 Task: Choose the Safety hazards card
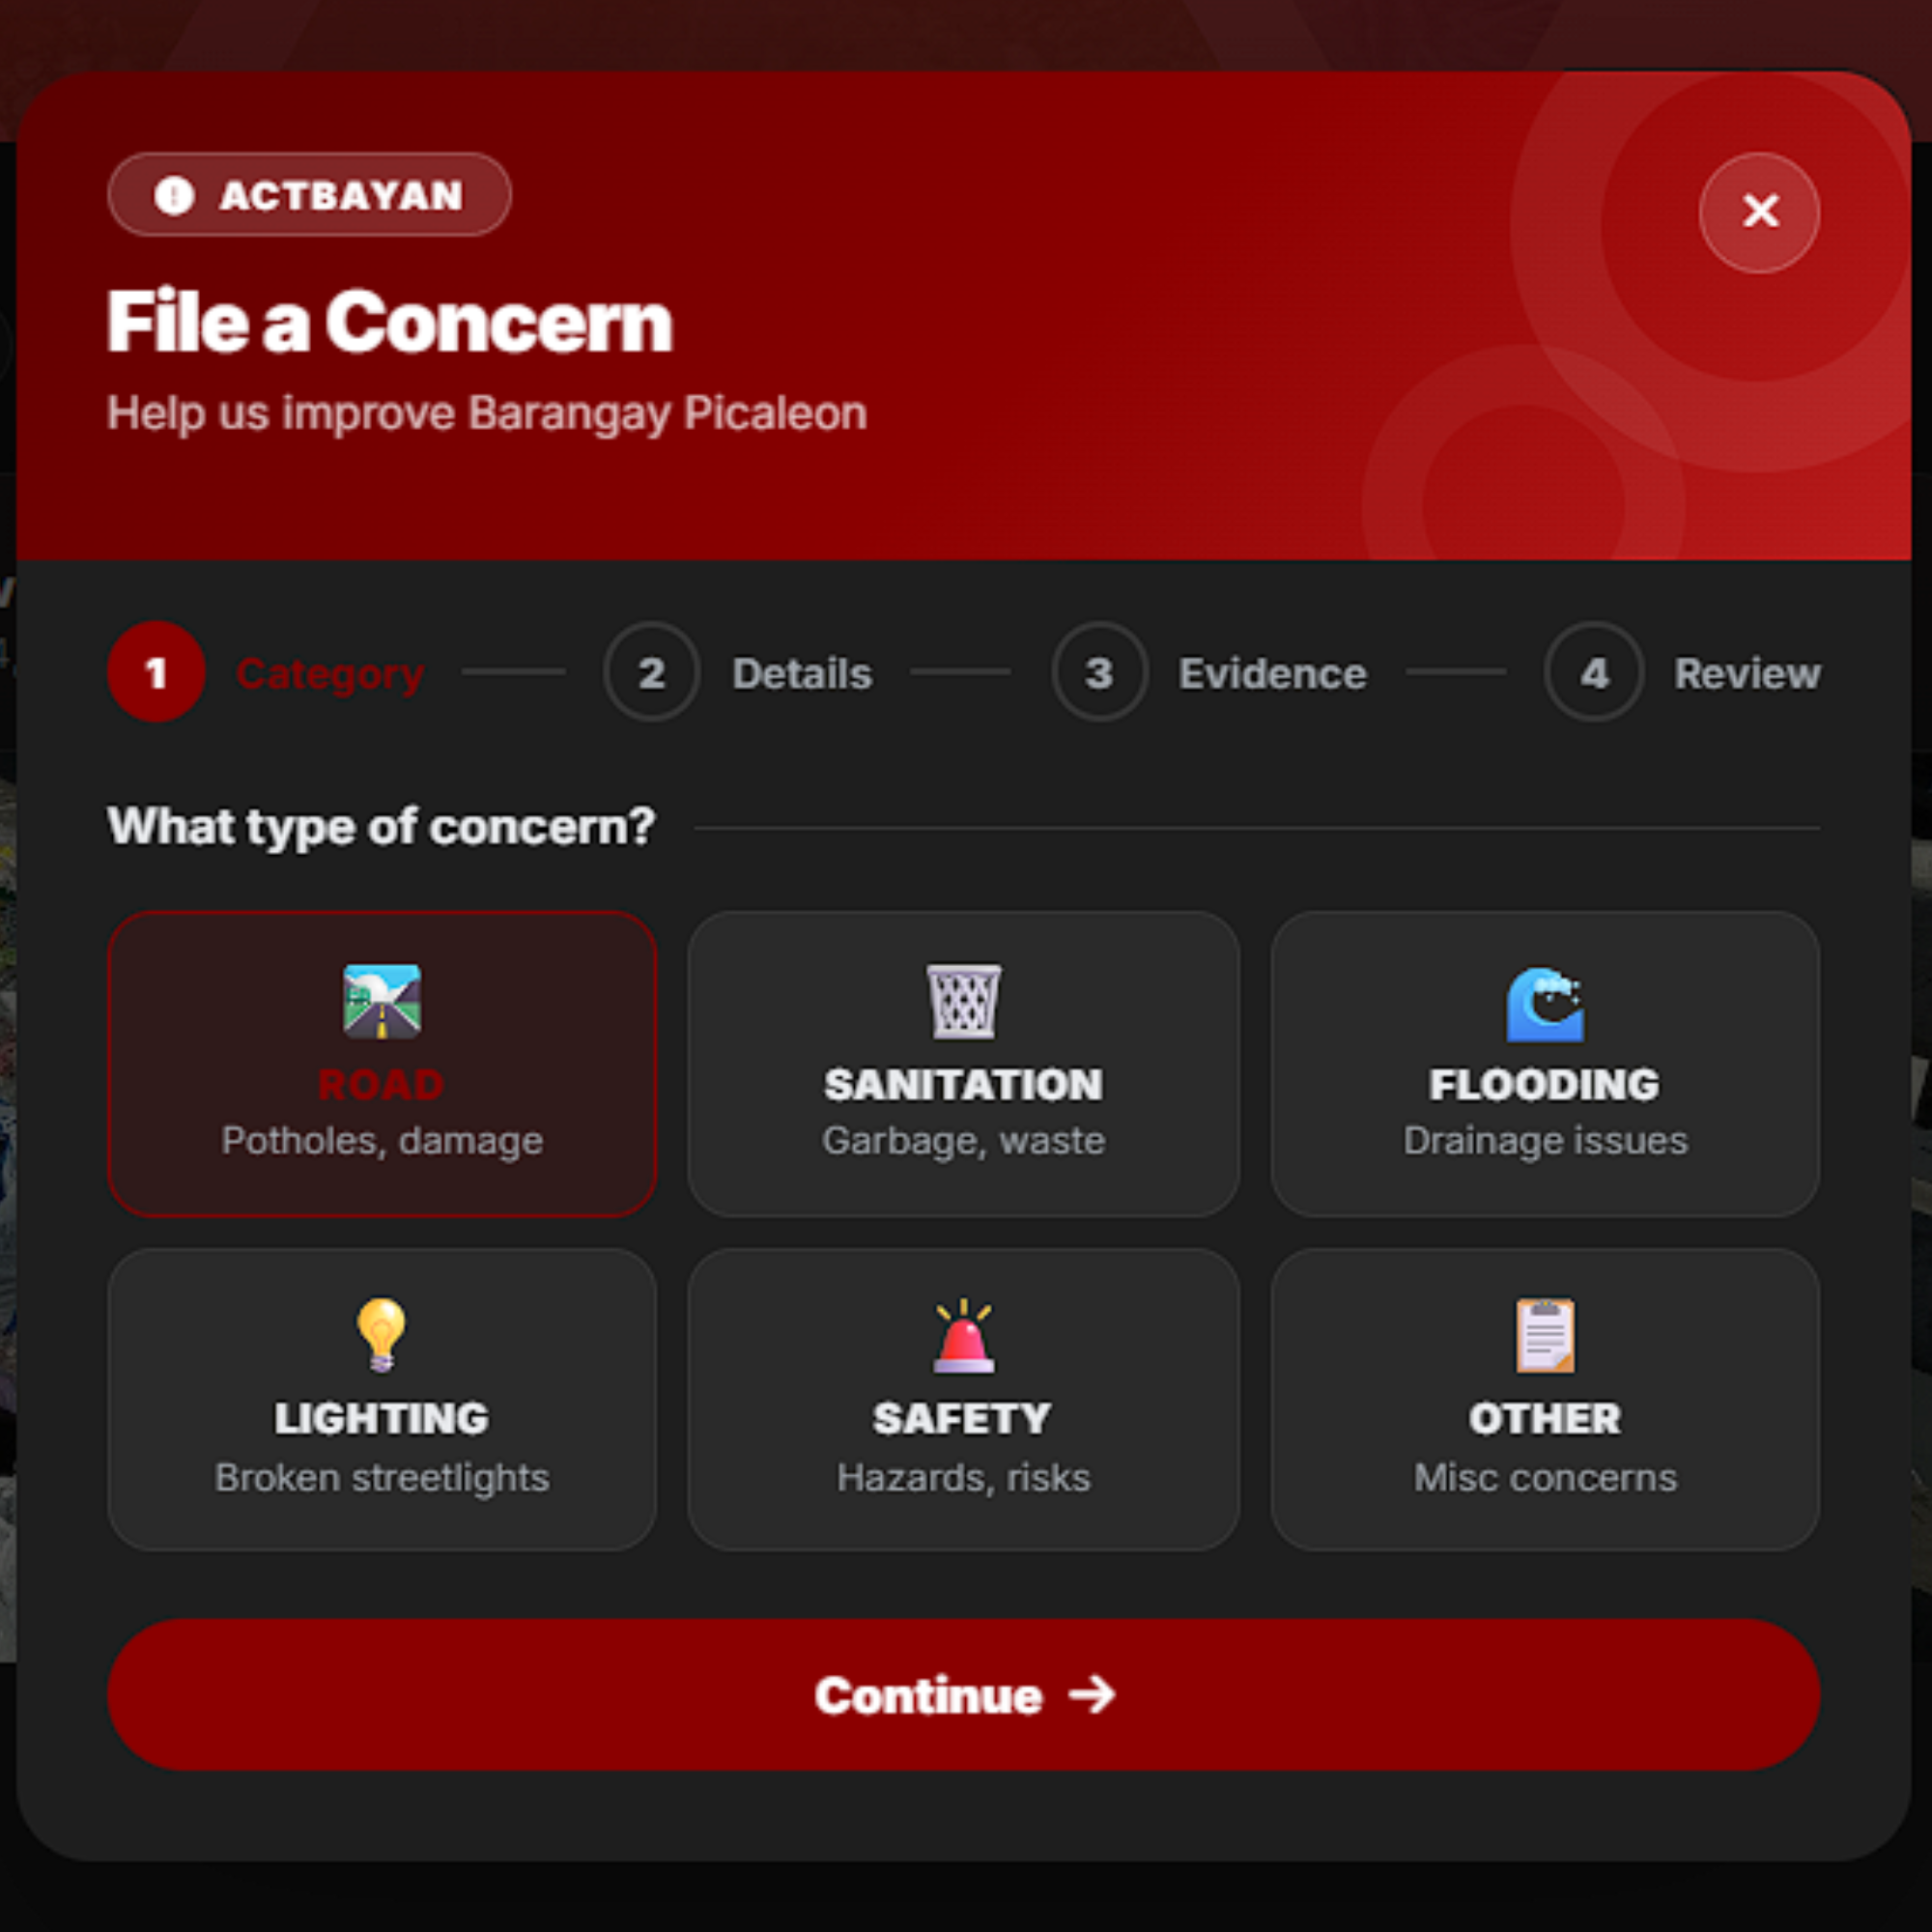(x=963, y=1399)
